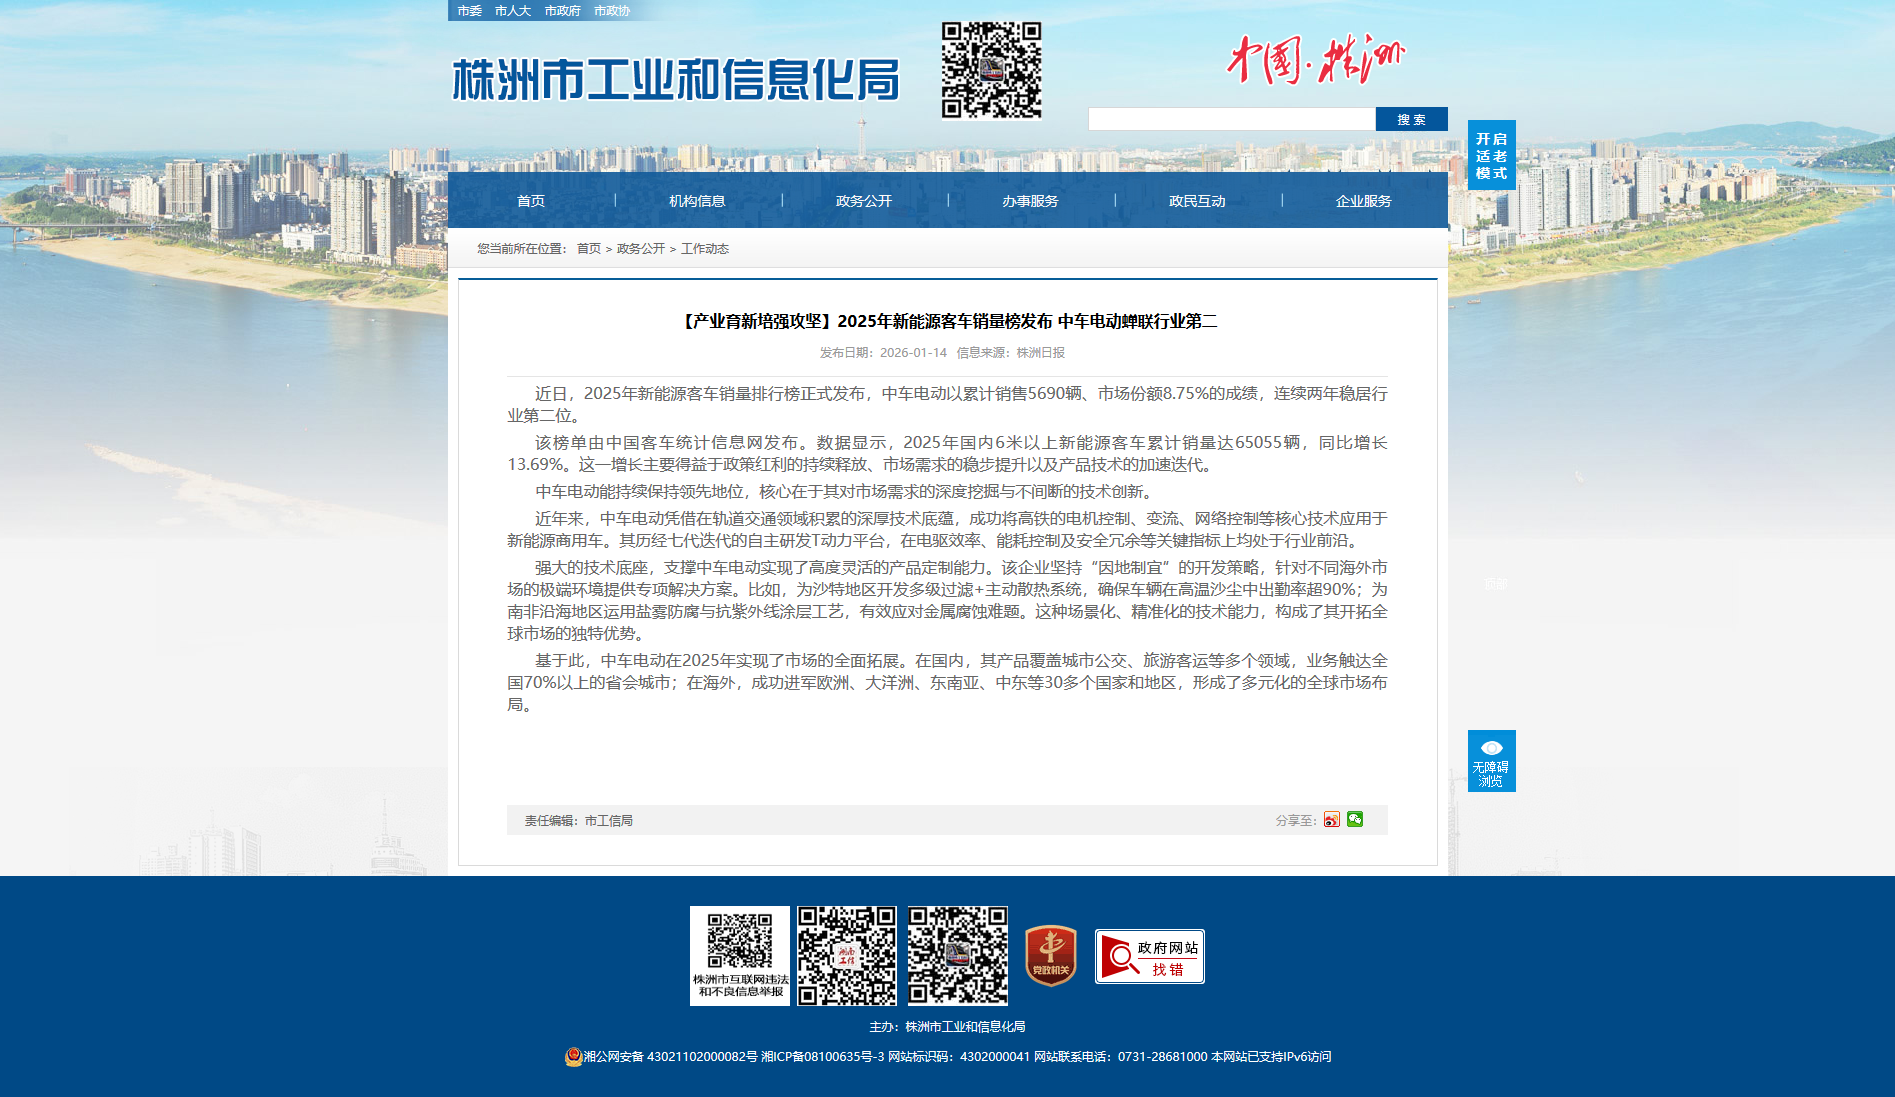Click the 党政机关 badge icon

point(1050,955)
